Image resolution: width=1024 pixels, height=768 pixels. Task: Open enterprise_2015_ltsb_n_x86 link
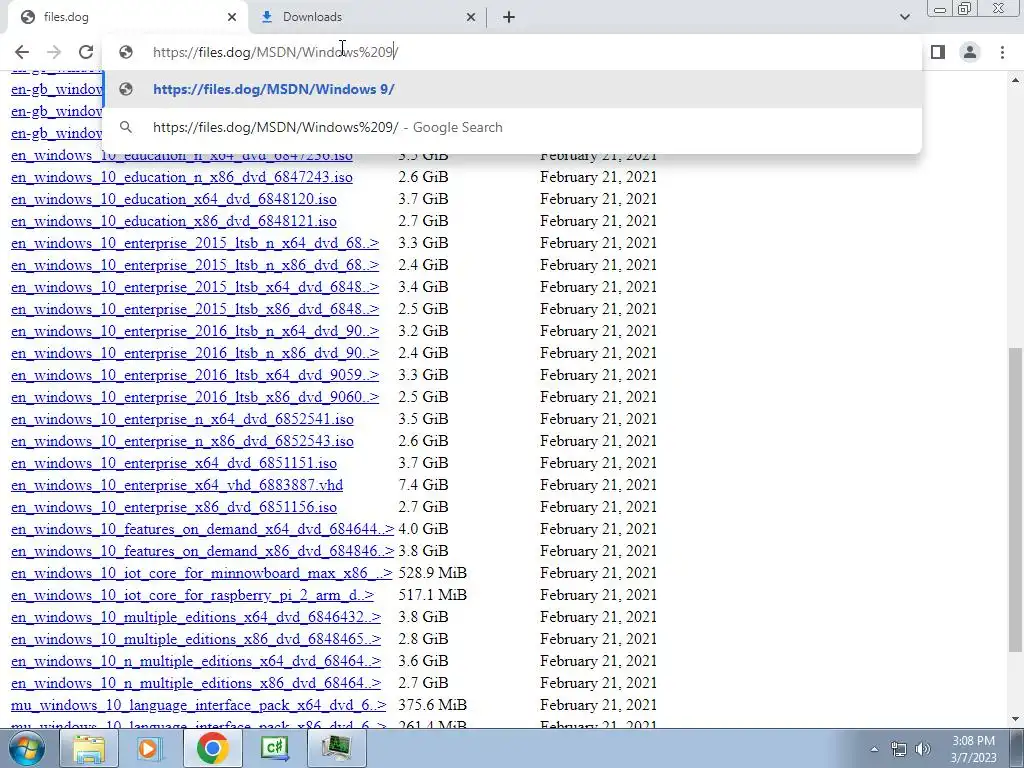tap(195, 265)
